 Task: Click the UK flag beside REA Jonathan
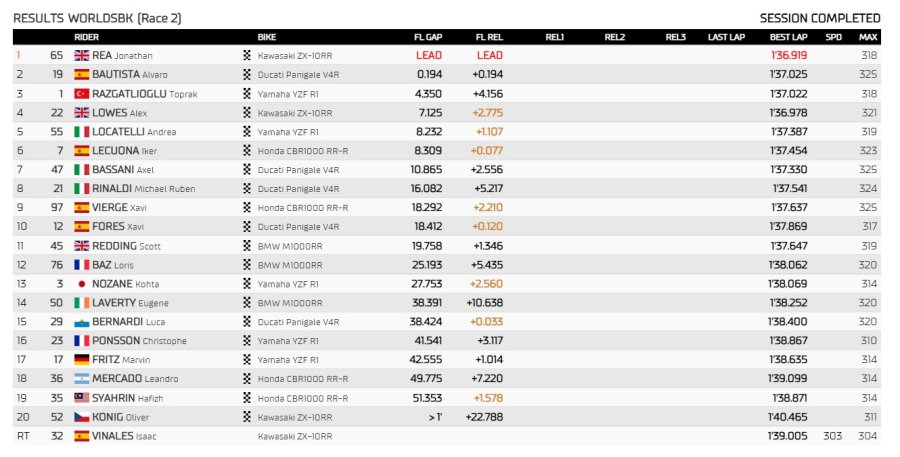pos(82,56)
